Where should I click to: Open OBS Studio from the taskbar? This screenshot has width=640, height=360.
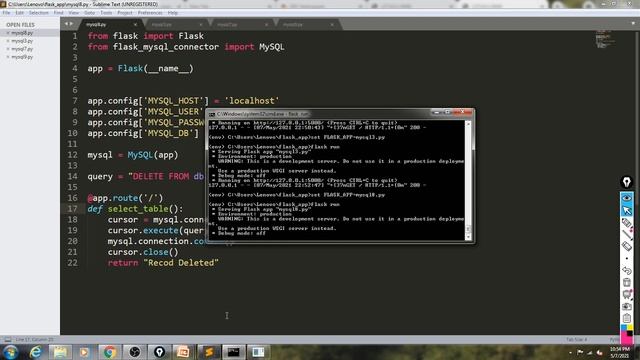click(134, 352)
